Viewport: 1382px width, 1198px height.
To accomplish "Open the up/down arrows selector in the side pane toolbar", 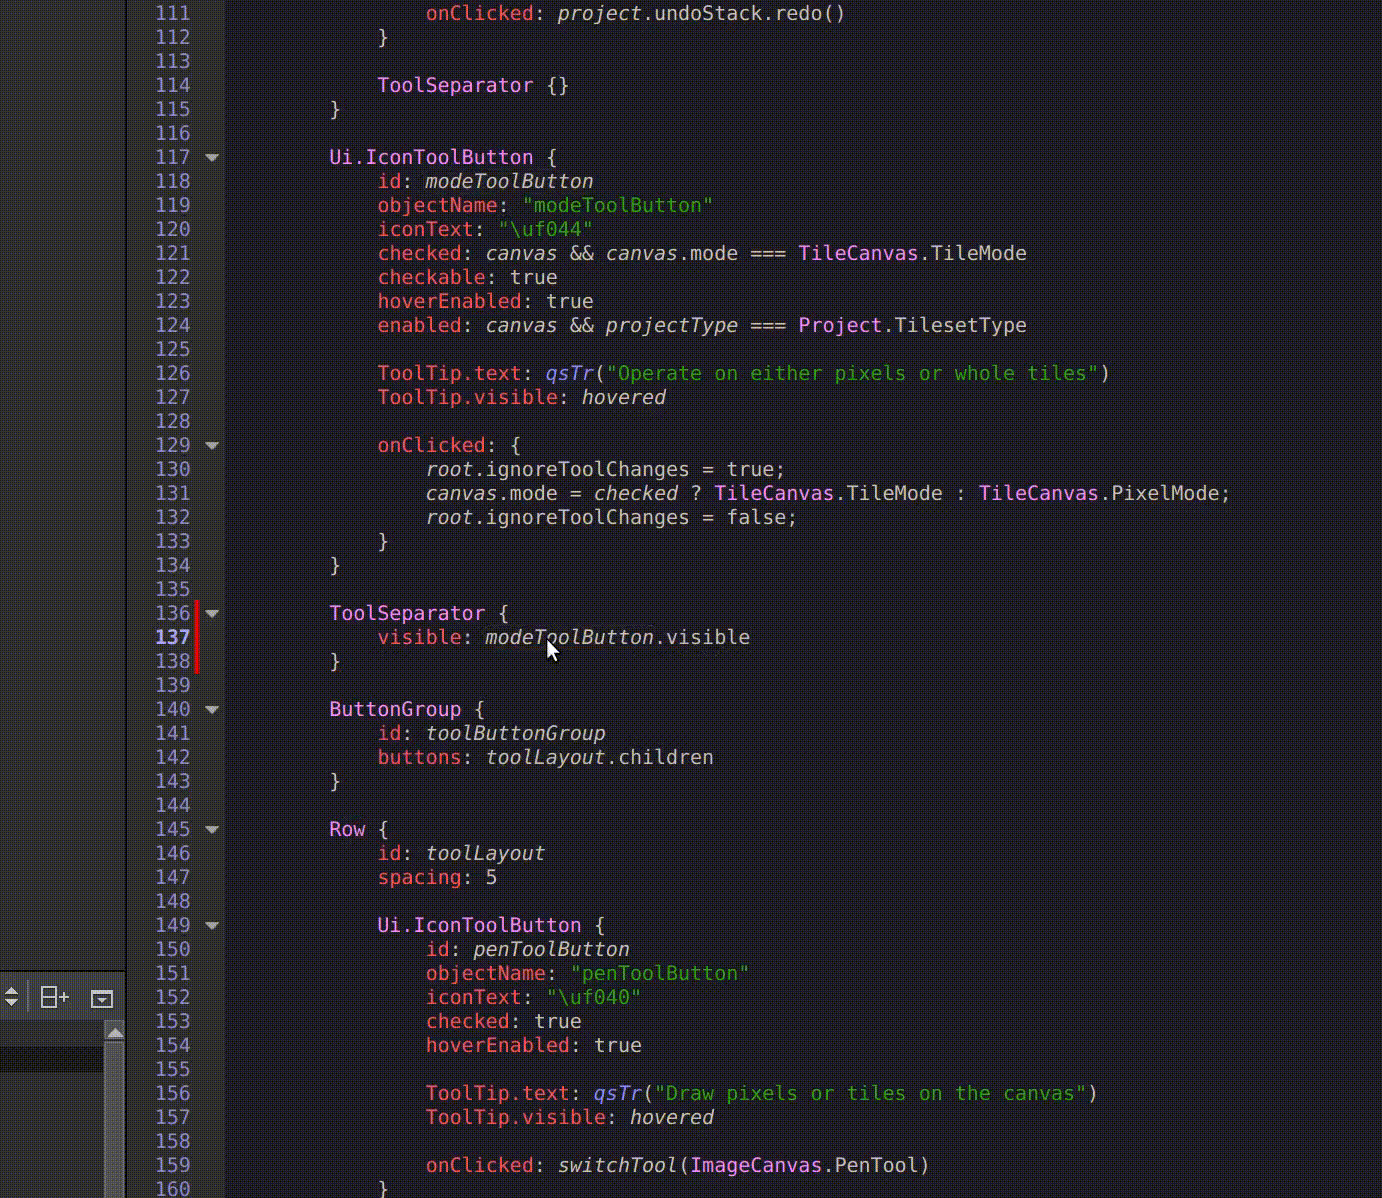I will [x=12, y=997].
